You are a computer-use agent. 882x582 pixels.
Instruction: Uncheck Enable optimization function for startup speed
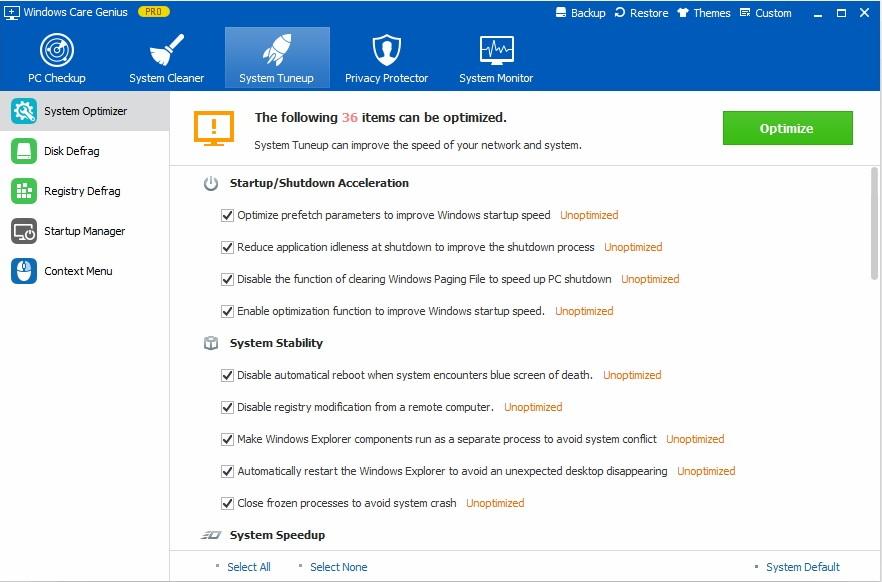(x=227, y=312)
